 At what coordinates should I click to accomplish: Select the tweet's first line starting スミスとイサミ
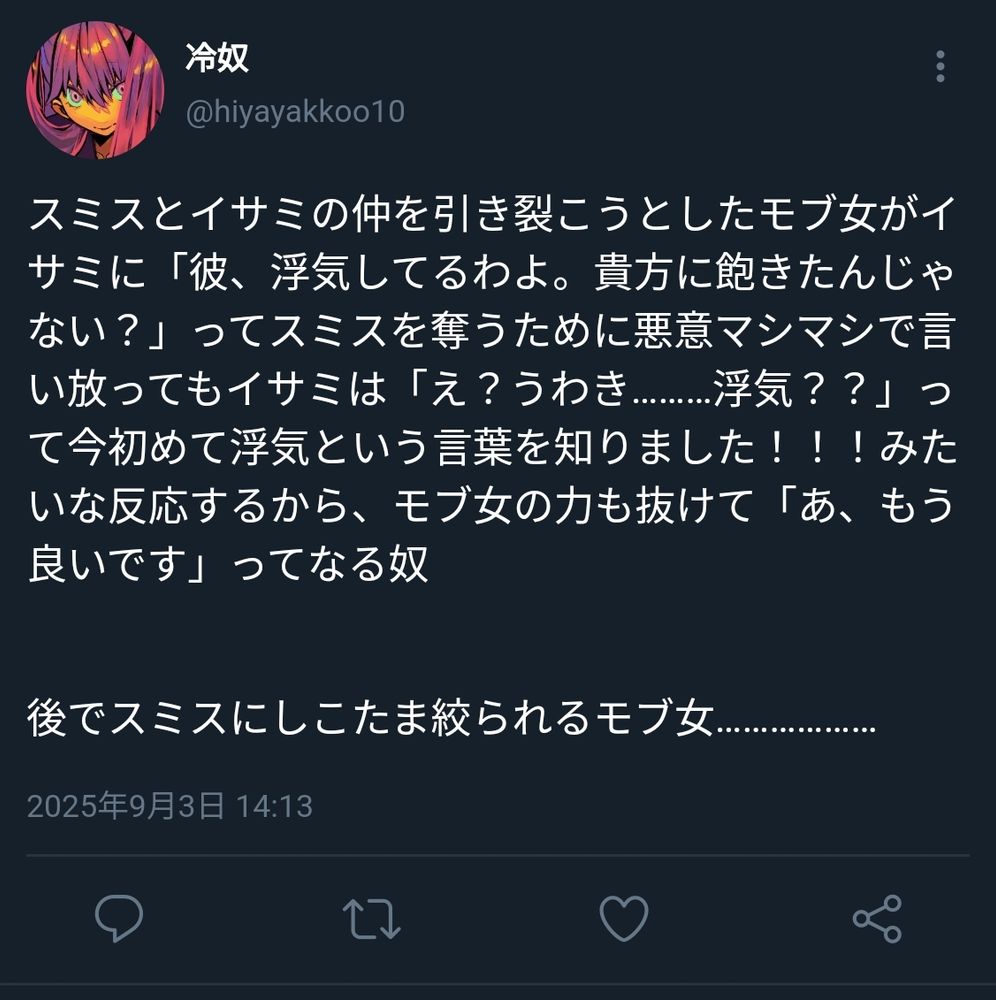[x=492, y=214]
